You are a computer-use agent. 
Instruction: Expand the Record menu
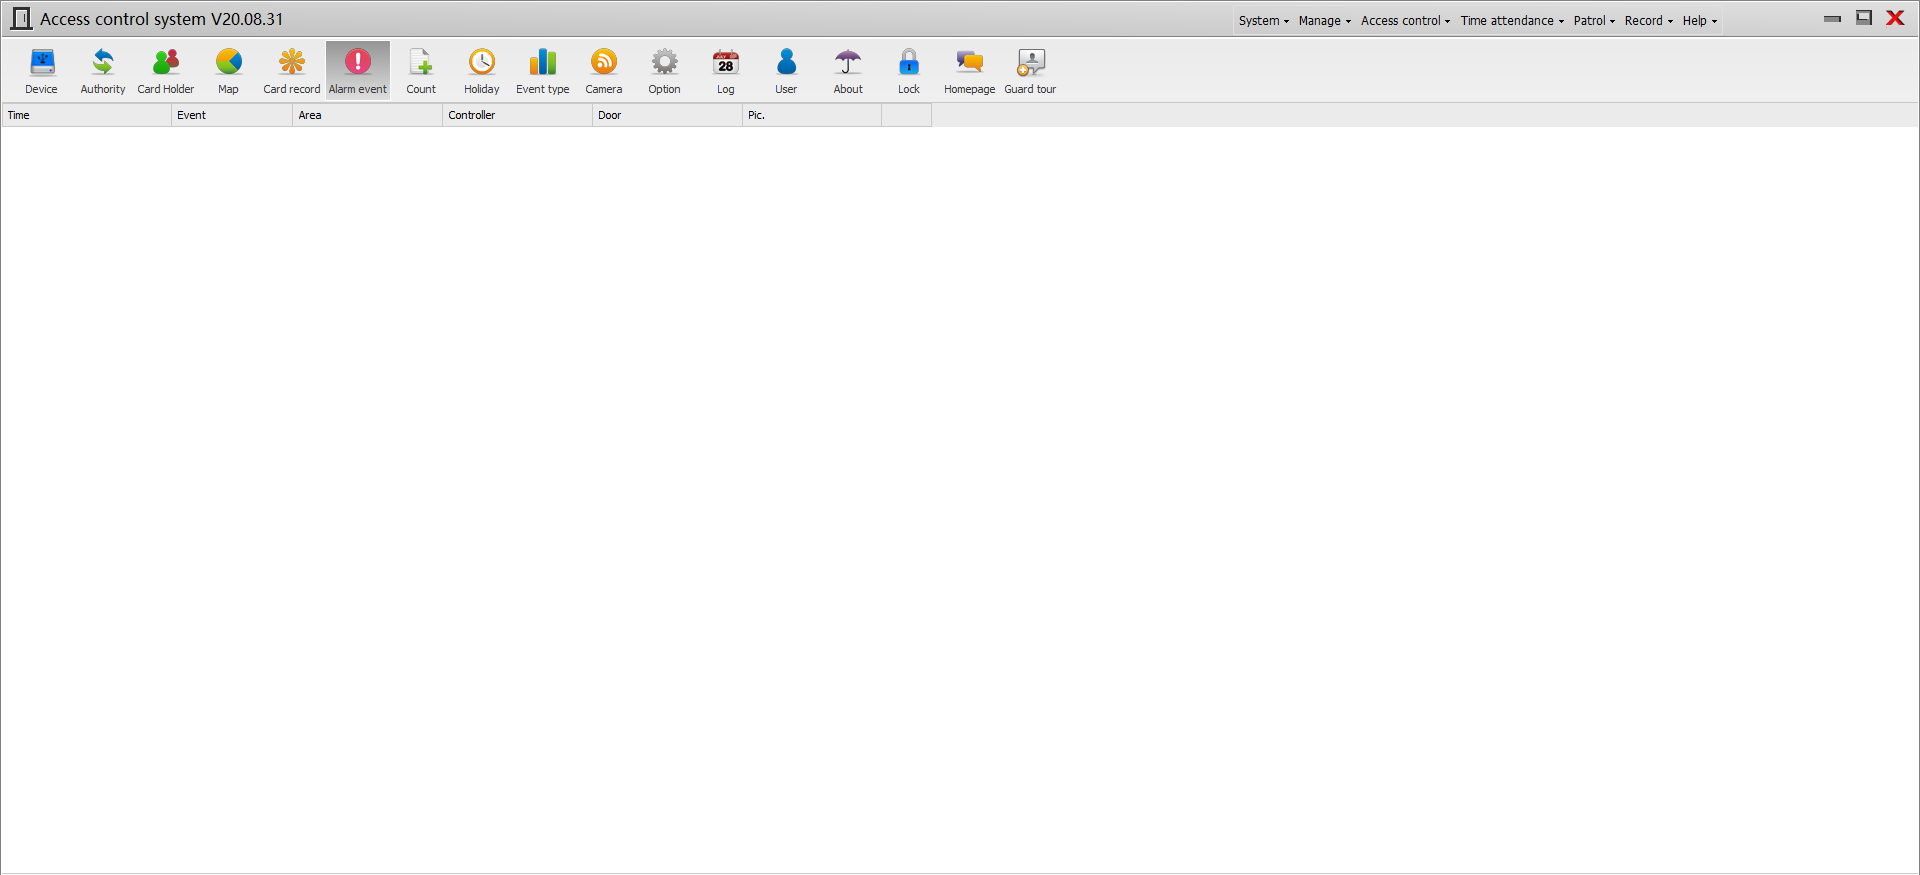[1649, 20]
